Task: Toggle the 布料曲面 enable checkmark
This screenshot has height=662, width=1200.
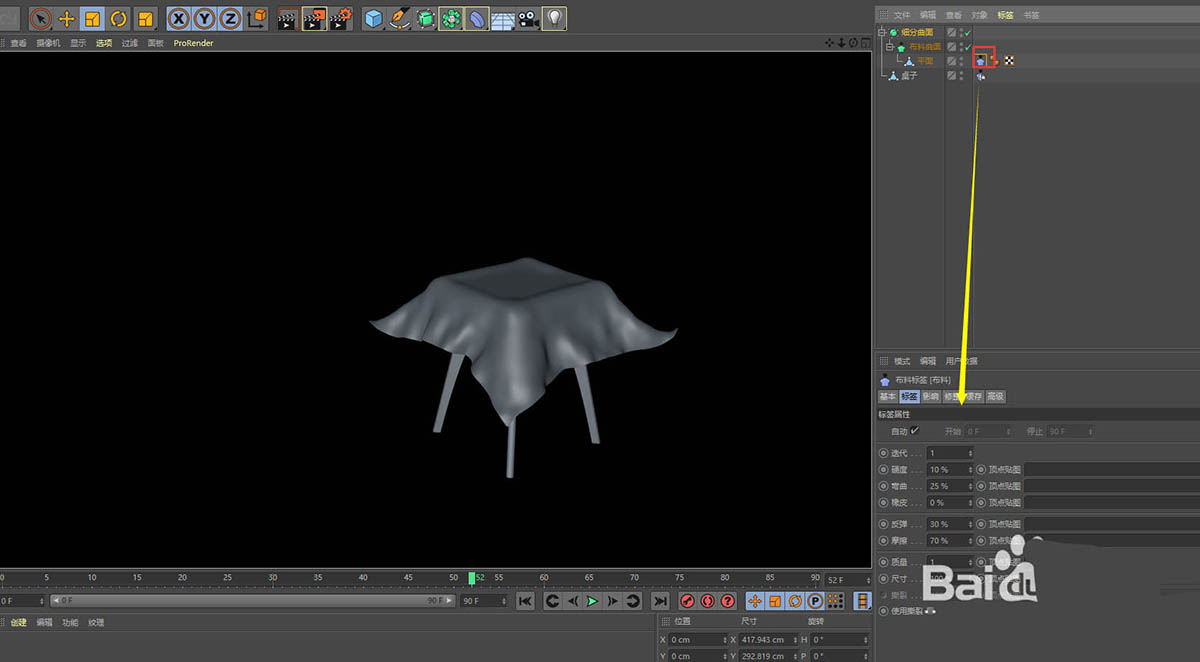Action: 967,47
